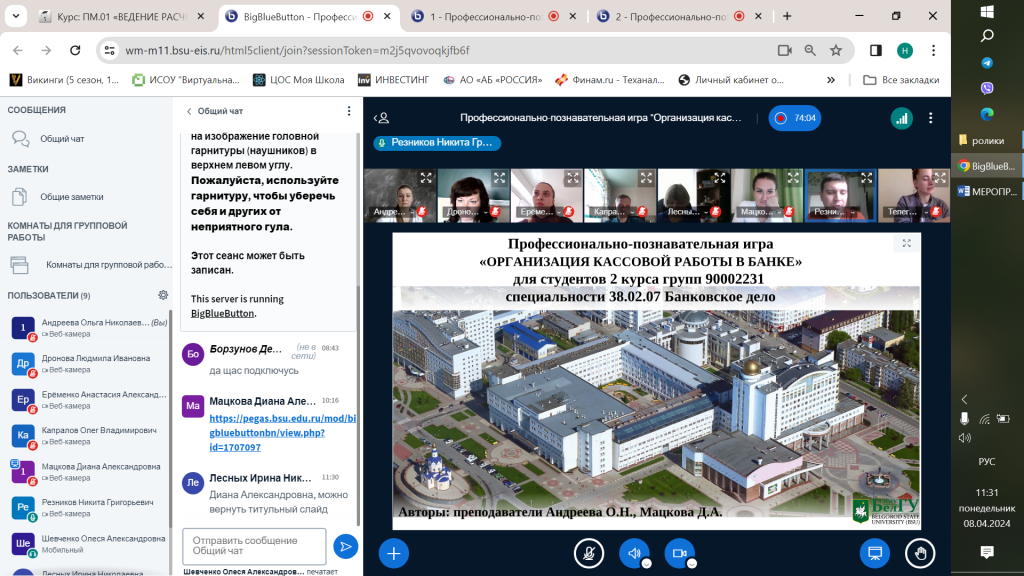Select user Андреева Ольга Николаевна
The height and width of the screenshot is (576, 1024).
pos(89,327)
